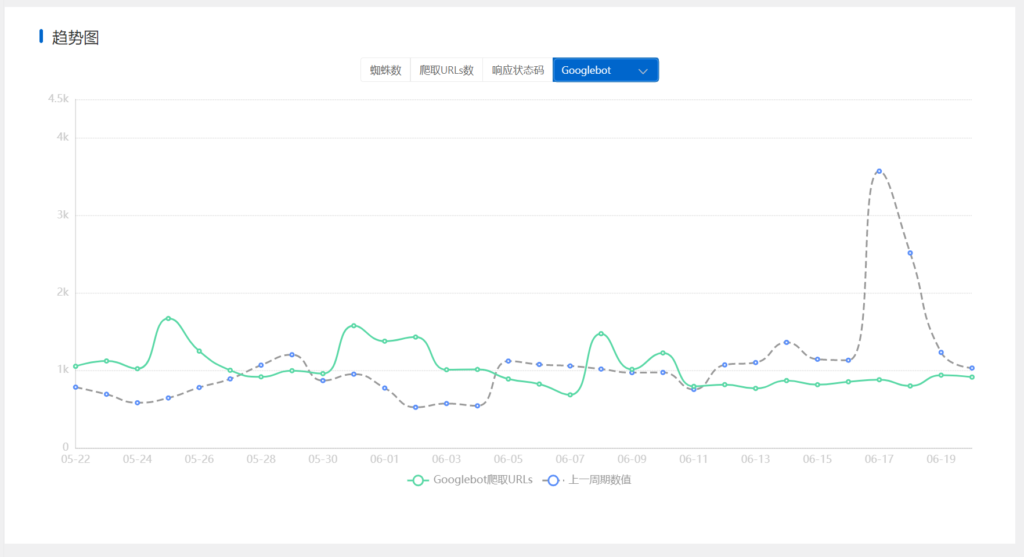The height and width of the screenshot is (557, 1024).
Task: Select the dashed line peak point at 06-17
Action: click(x=879, y=171)
